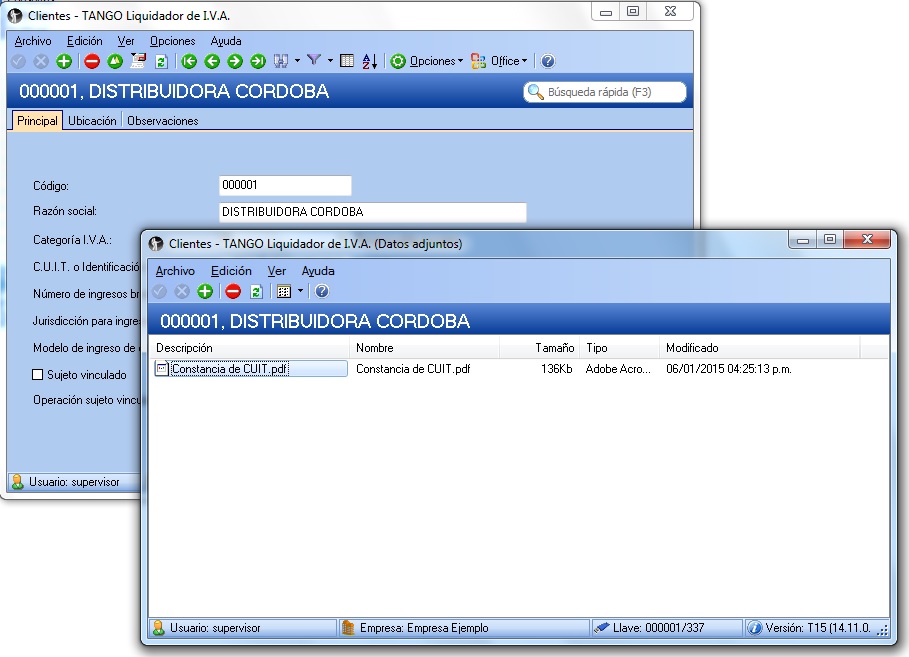Viewport: 909px width, 657px height.
Task: Go to first record with the green arrow
Action: [189, 61]
